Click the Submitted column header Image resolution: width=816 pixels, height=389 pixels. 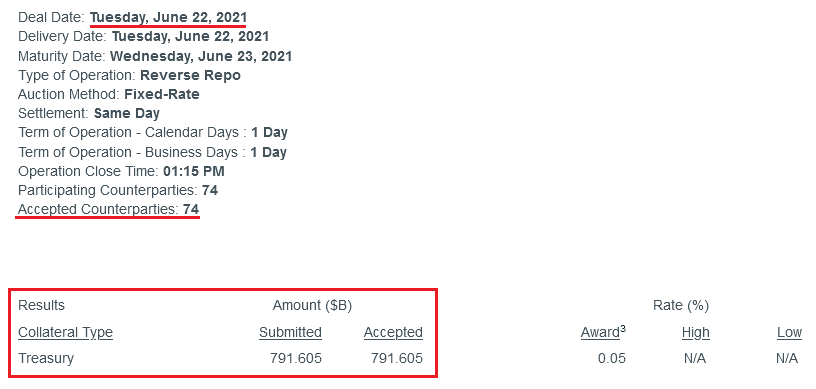pyautogui.click(x=290, y=332)
